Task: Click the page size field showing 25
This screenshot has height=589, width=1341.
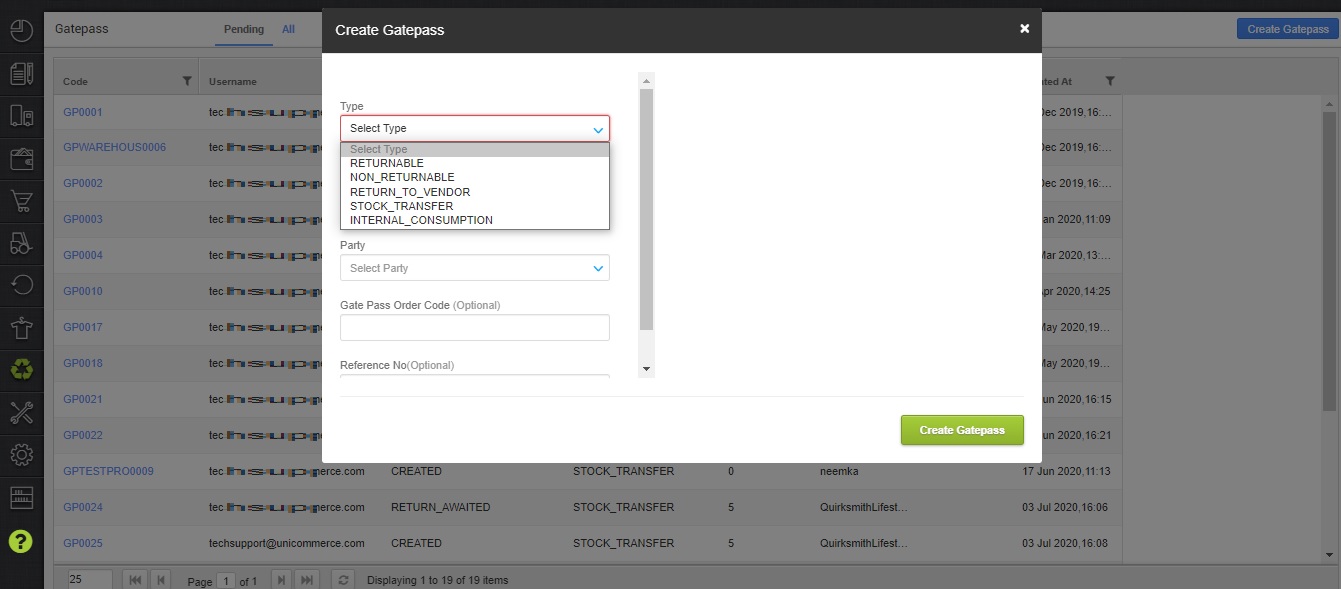Action: tap(89, 580)
